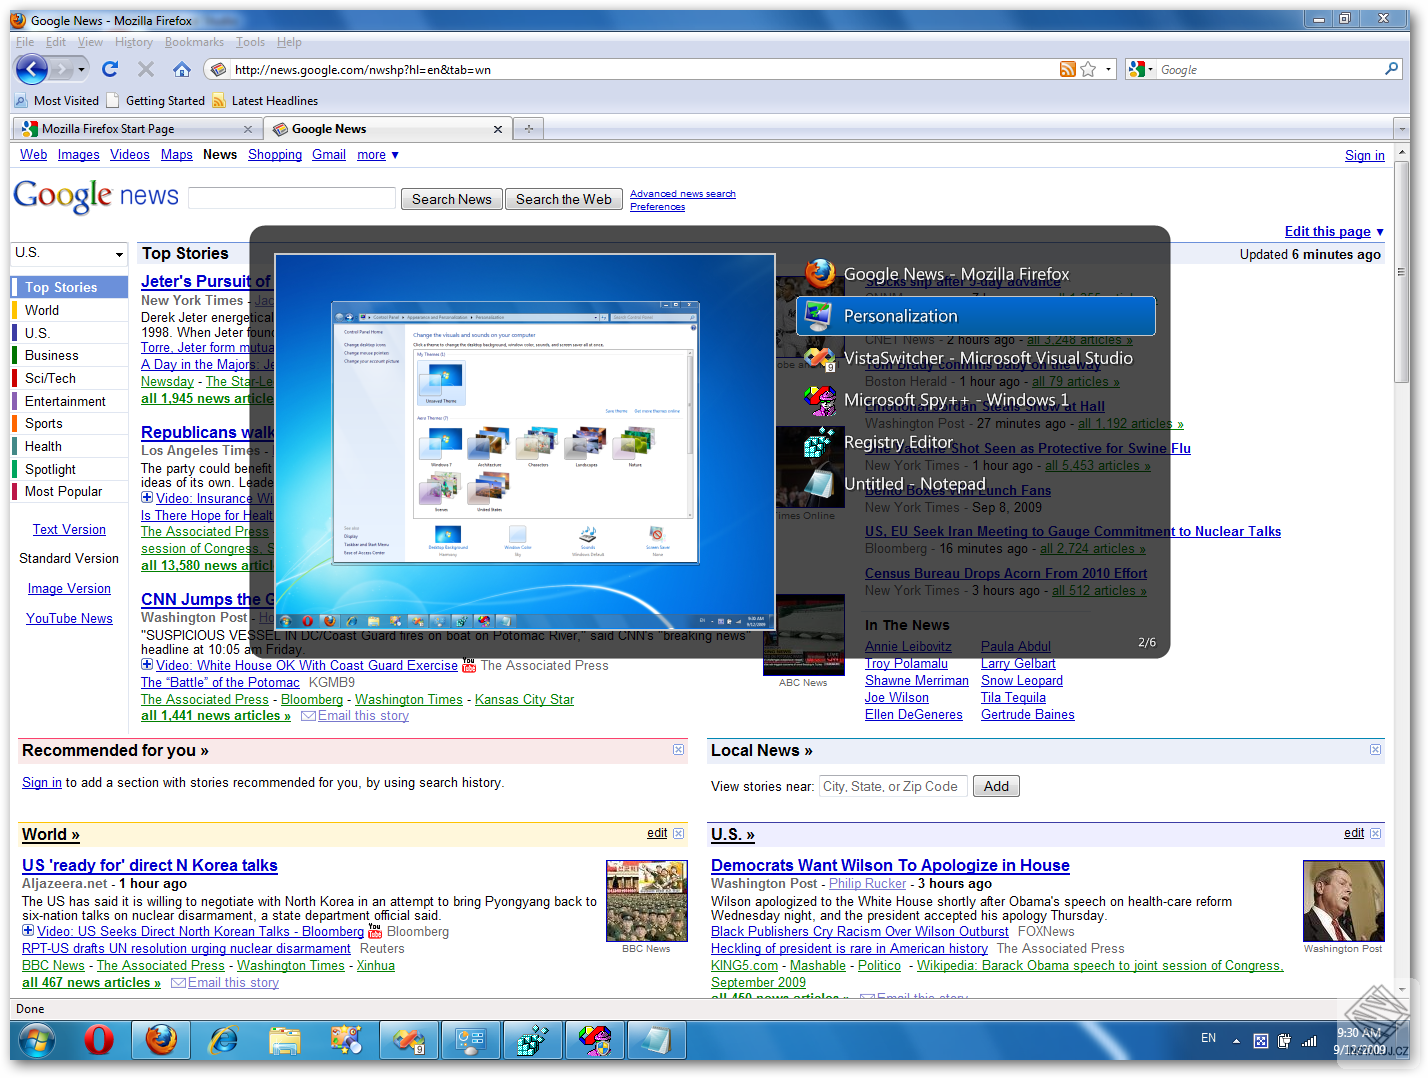Open Latest Headlines bookmark feed
Screen dimensions: 1428x1078
[265, 101]
